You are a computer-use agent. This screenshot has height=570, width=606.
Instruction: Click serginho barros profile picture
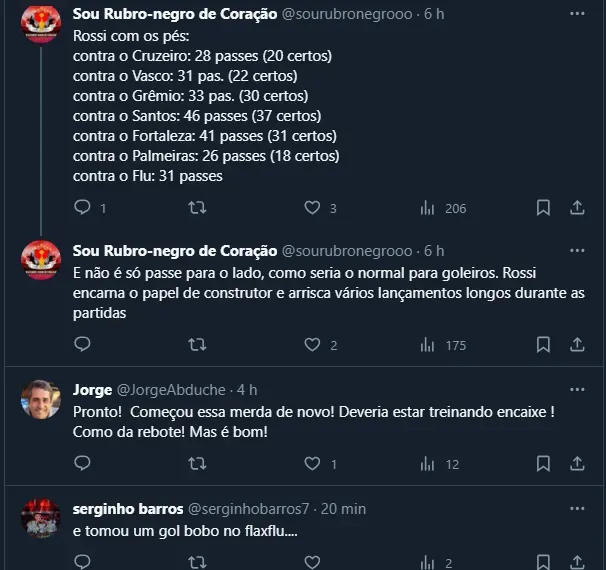tap(41, 518)
